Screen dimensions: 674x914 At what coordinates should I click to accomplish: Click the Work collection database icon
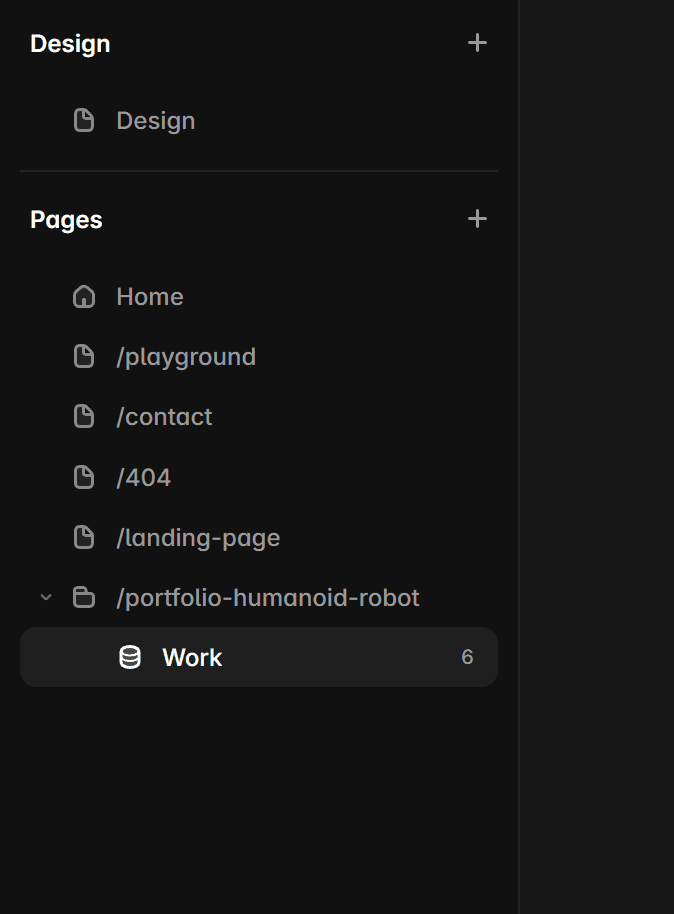(130, 657)
